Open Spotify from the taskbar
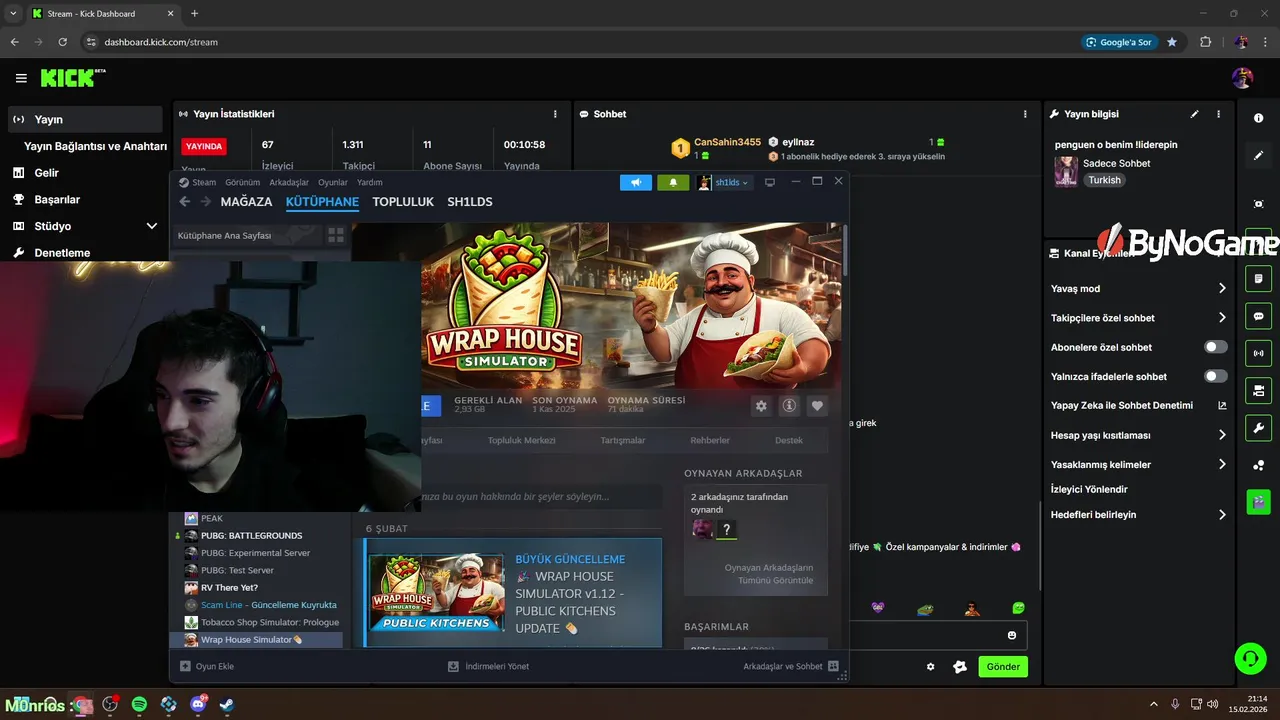This screenshot has height=720, width=1280. coord(139,704)
